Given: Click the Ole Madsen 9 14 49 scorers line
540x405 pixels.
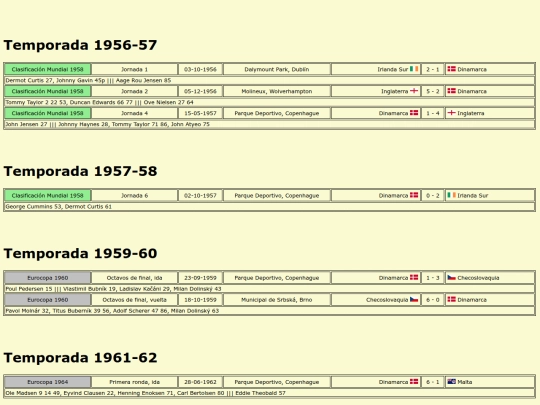Looking at the screenshot, I should coord(270,393).
